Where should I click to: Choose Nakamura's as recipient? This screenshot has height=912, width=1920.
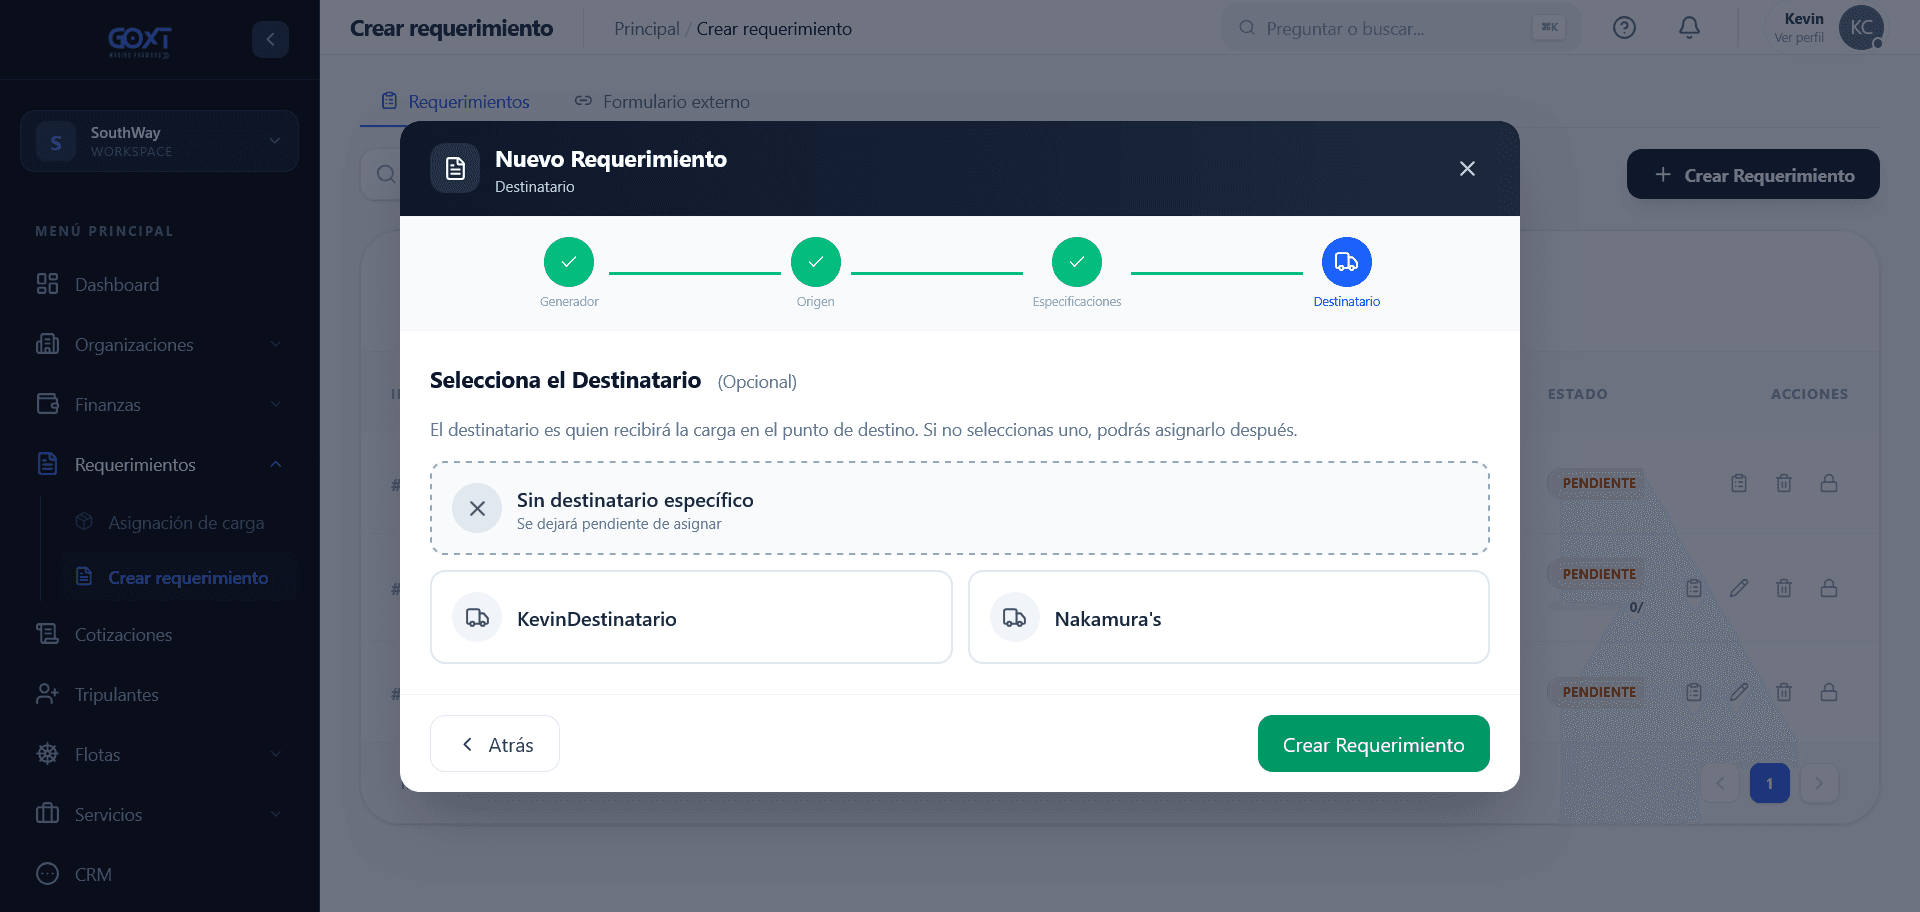1228,617
